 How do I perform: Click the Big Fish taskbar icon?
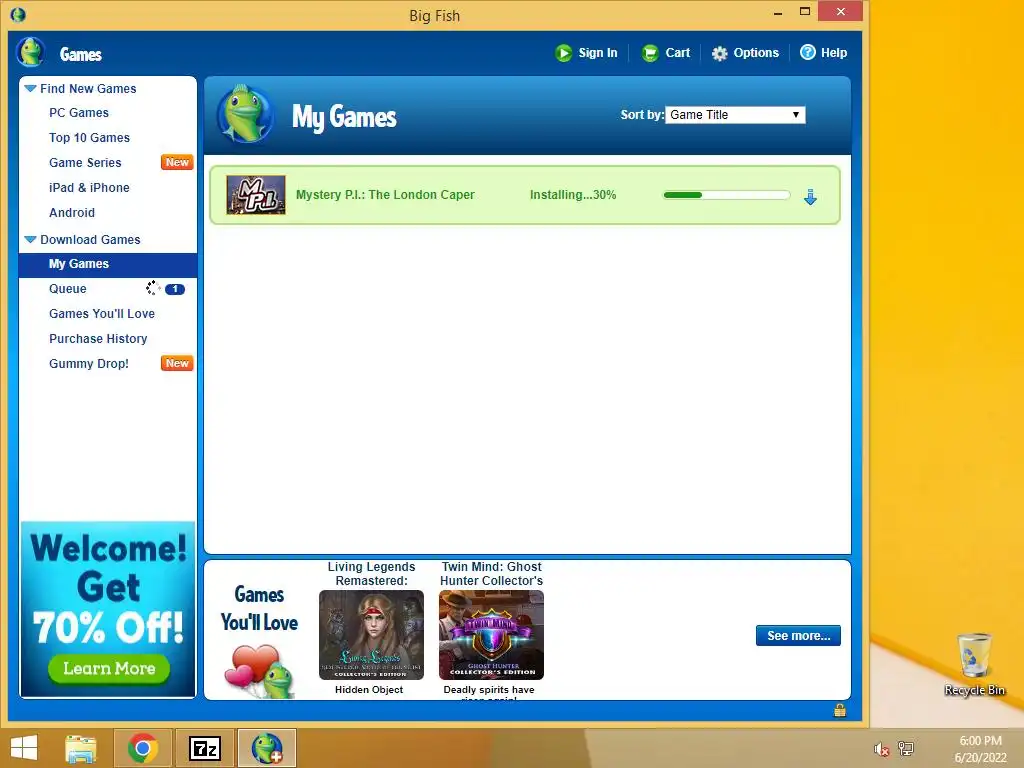point(267,748)
